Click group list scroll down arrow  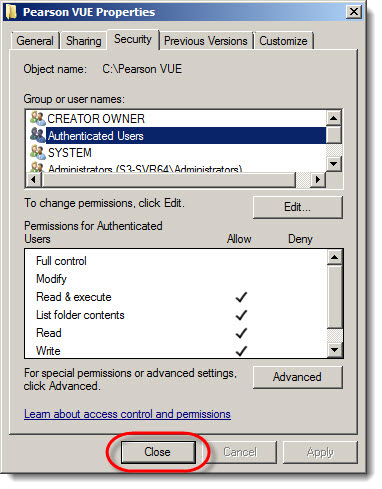click(x=334, y=164)
